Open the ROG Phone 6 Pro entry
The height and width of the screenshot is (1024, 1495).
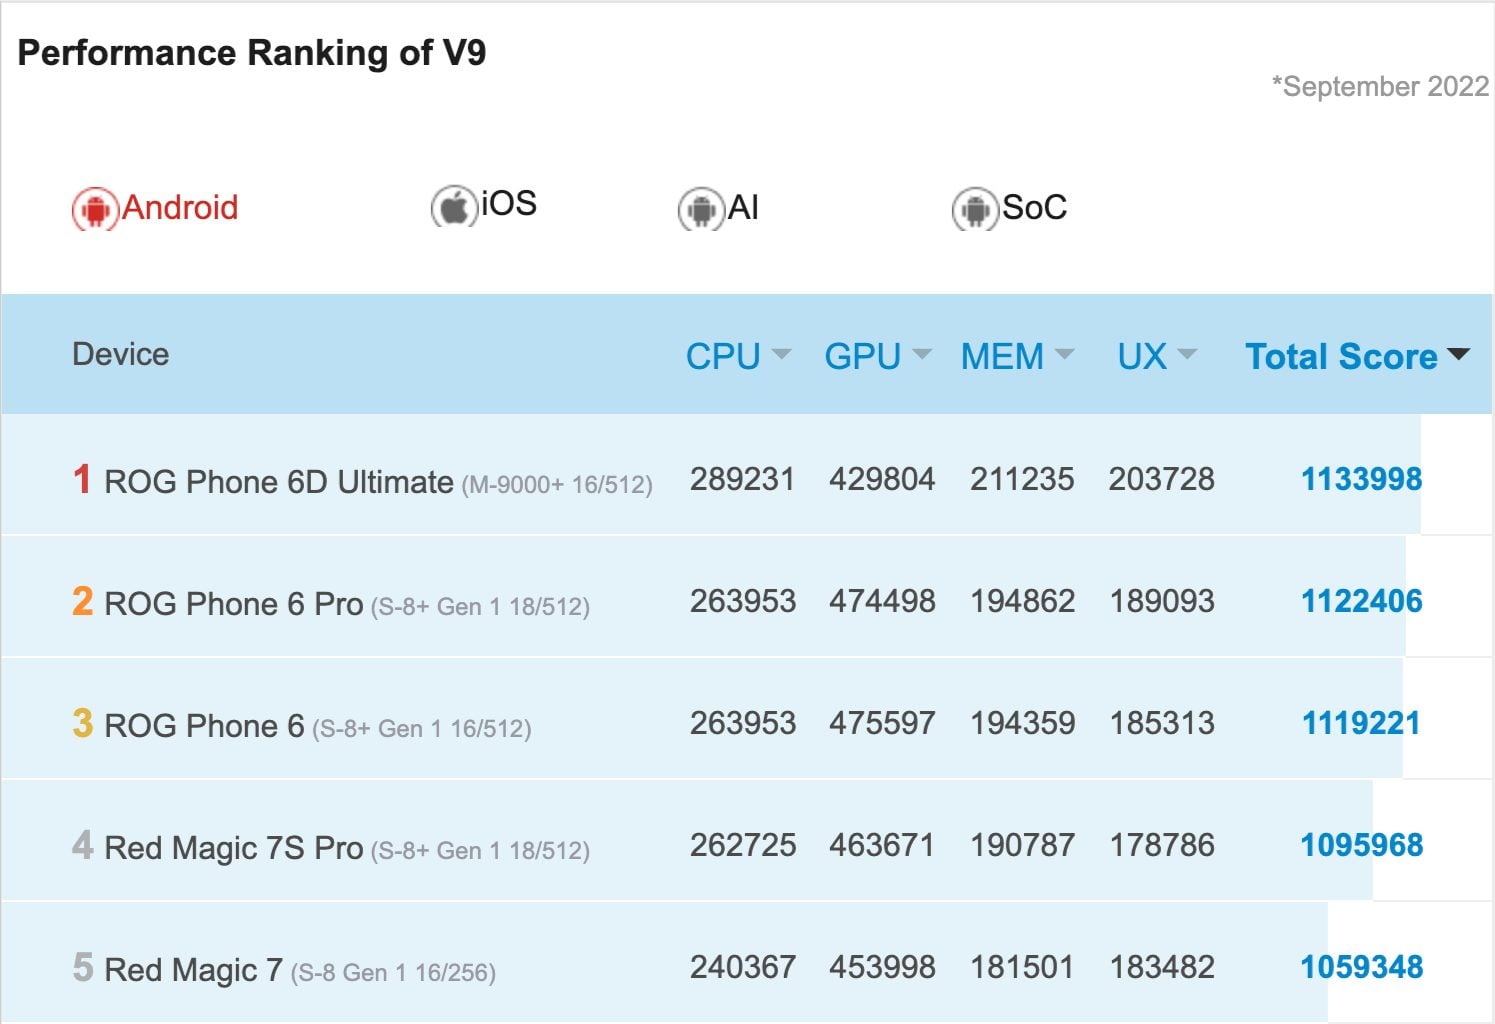[233, 604]
